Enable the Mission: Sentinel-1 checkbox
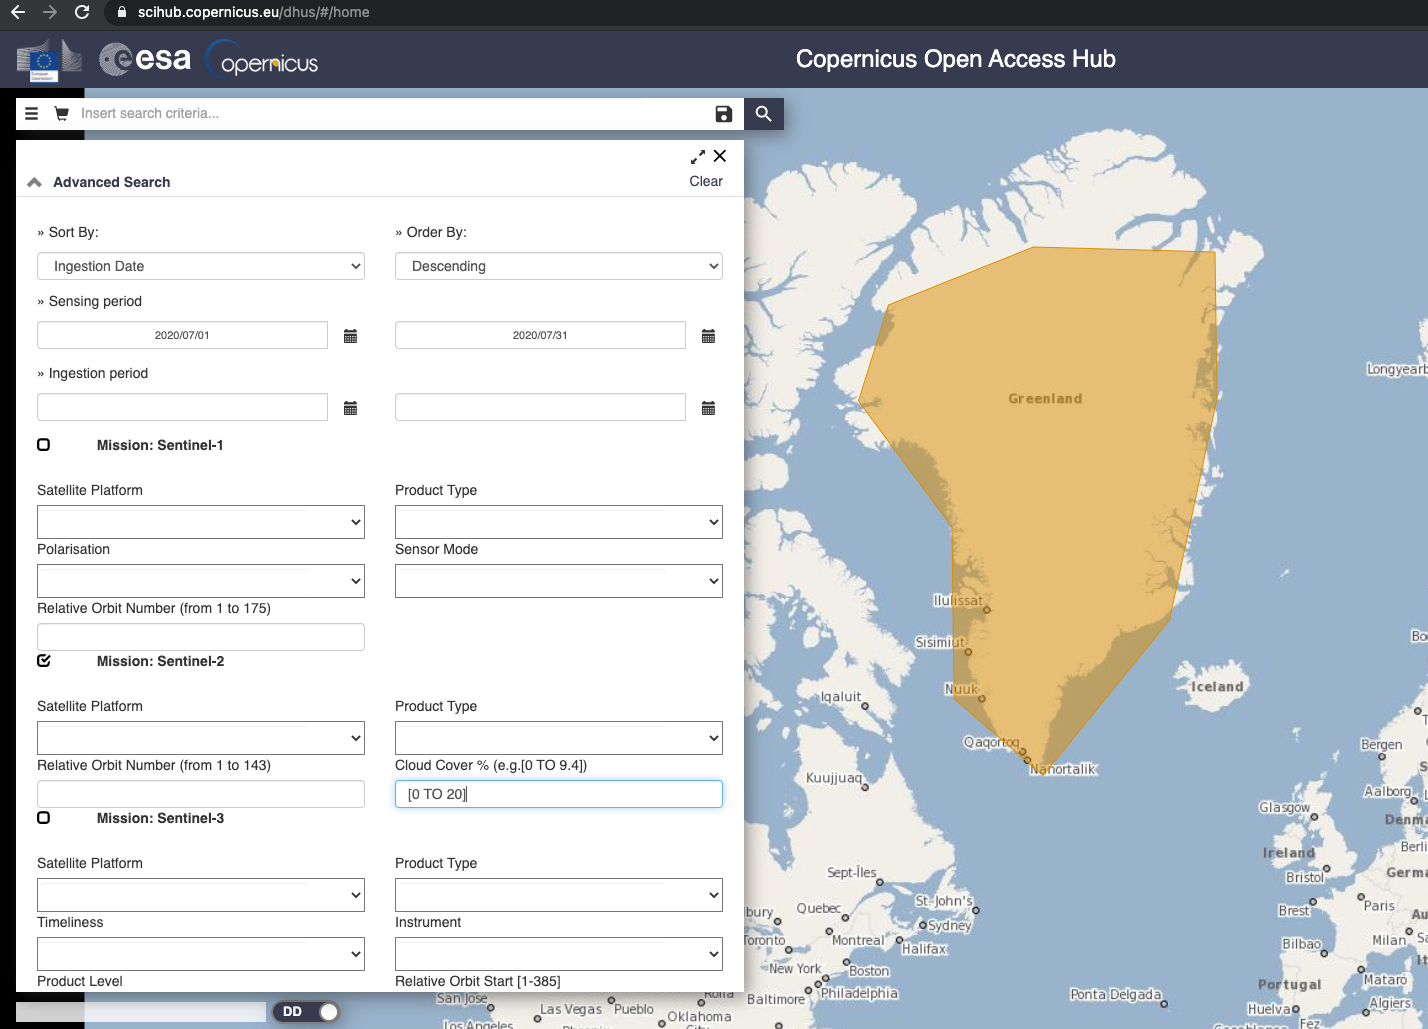Screen dimensions: 1428x1029 (44, 445)
